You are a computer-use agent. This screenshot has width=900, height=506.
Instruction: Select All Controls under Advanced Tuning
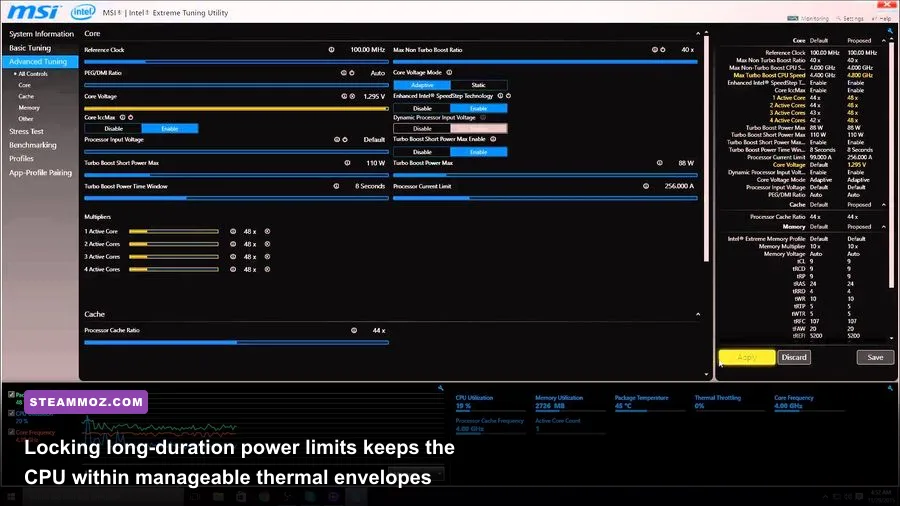click(x=33, y=74)
